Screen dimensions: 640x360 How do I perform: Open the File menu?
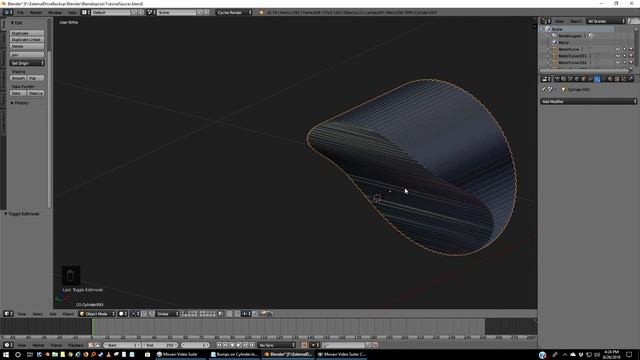coord(20,12)
